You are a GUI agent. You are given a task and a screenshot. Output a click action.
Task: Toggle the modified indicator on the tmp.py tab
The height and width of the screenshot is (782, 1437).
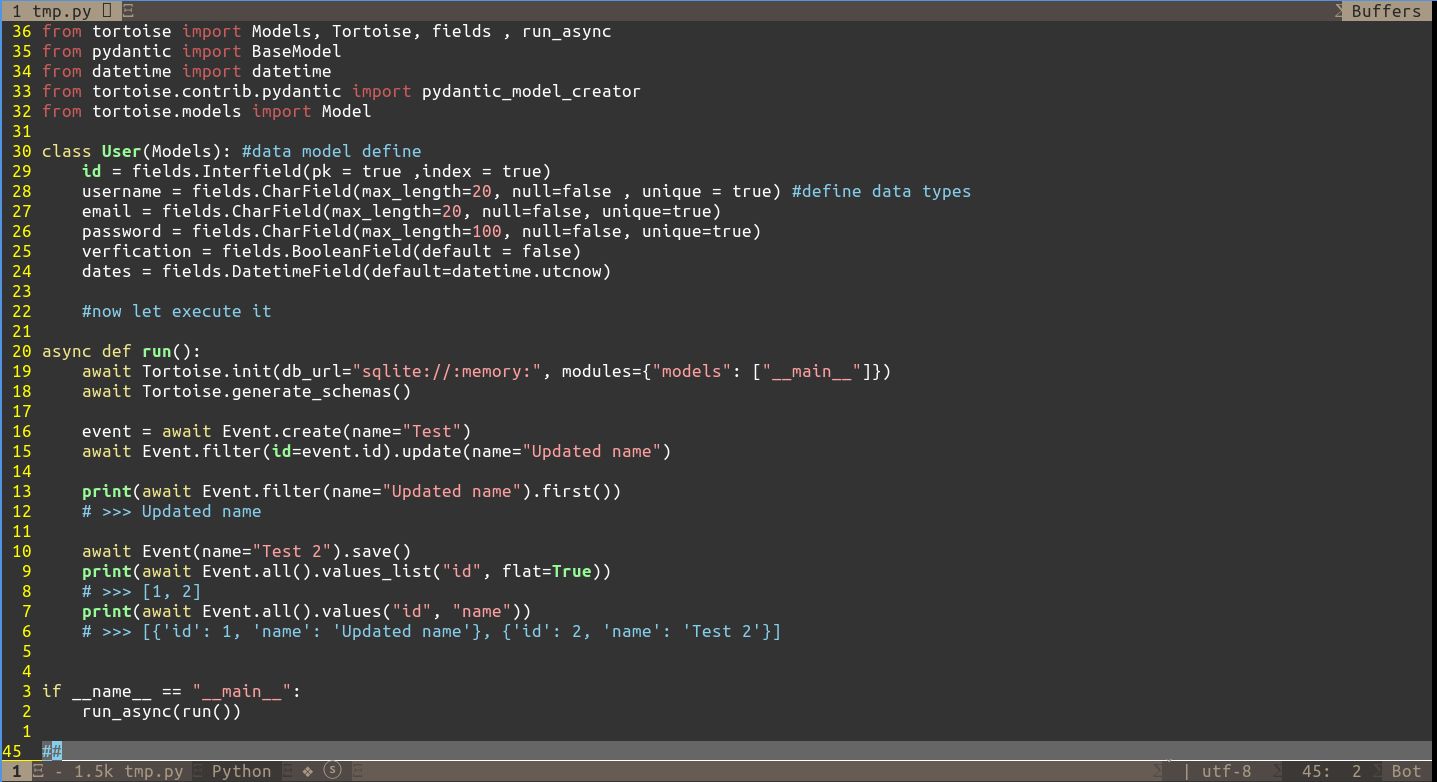(x=107, y=10)
